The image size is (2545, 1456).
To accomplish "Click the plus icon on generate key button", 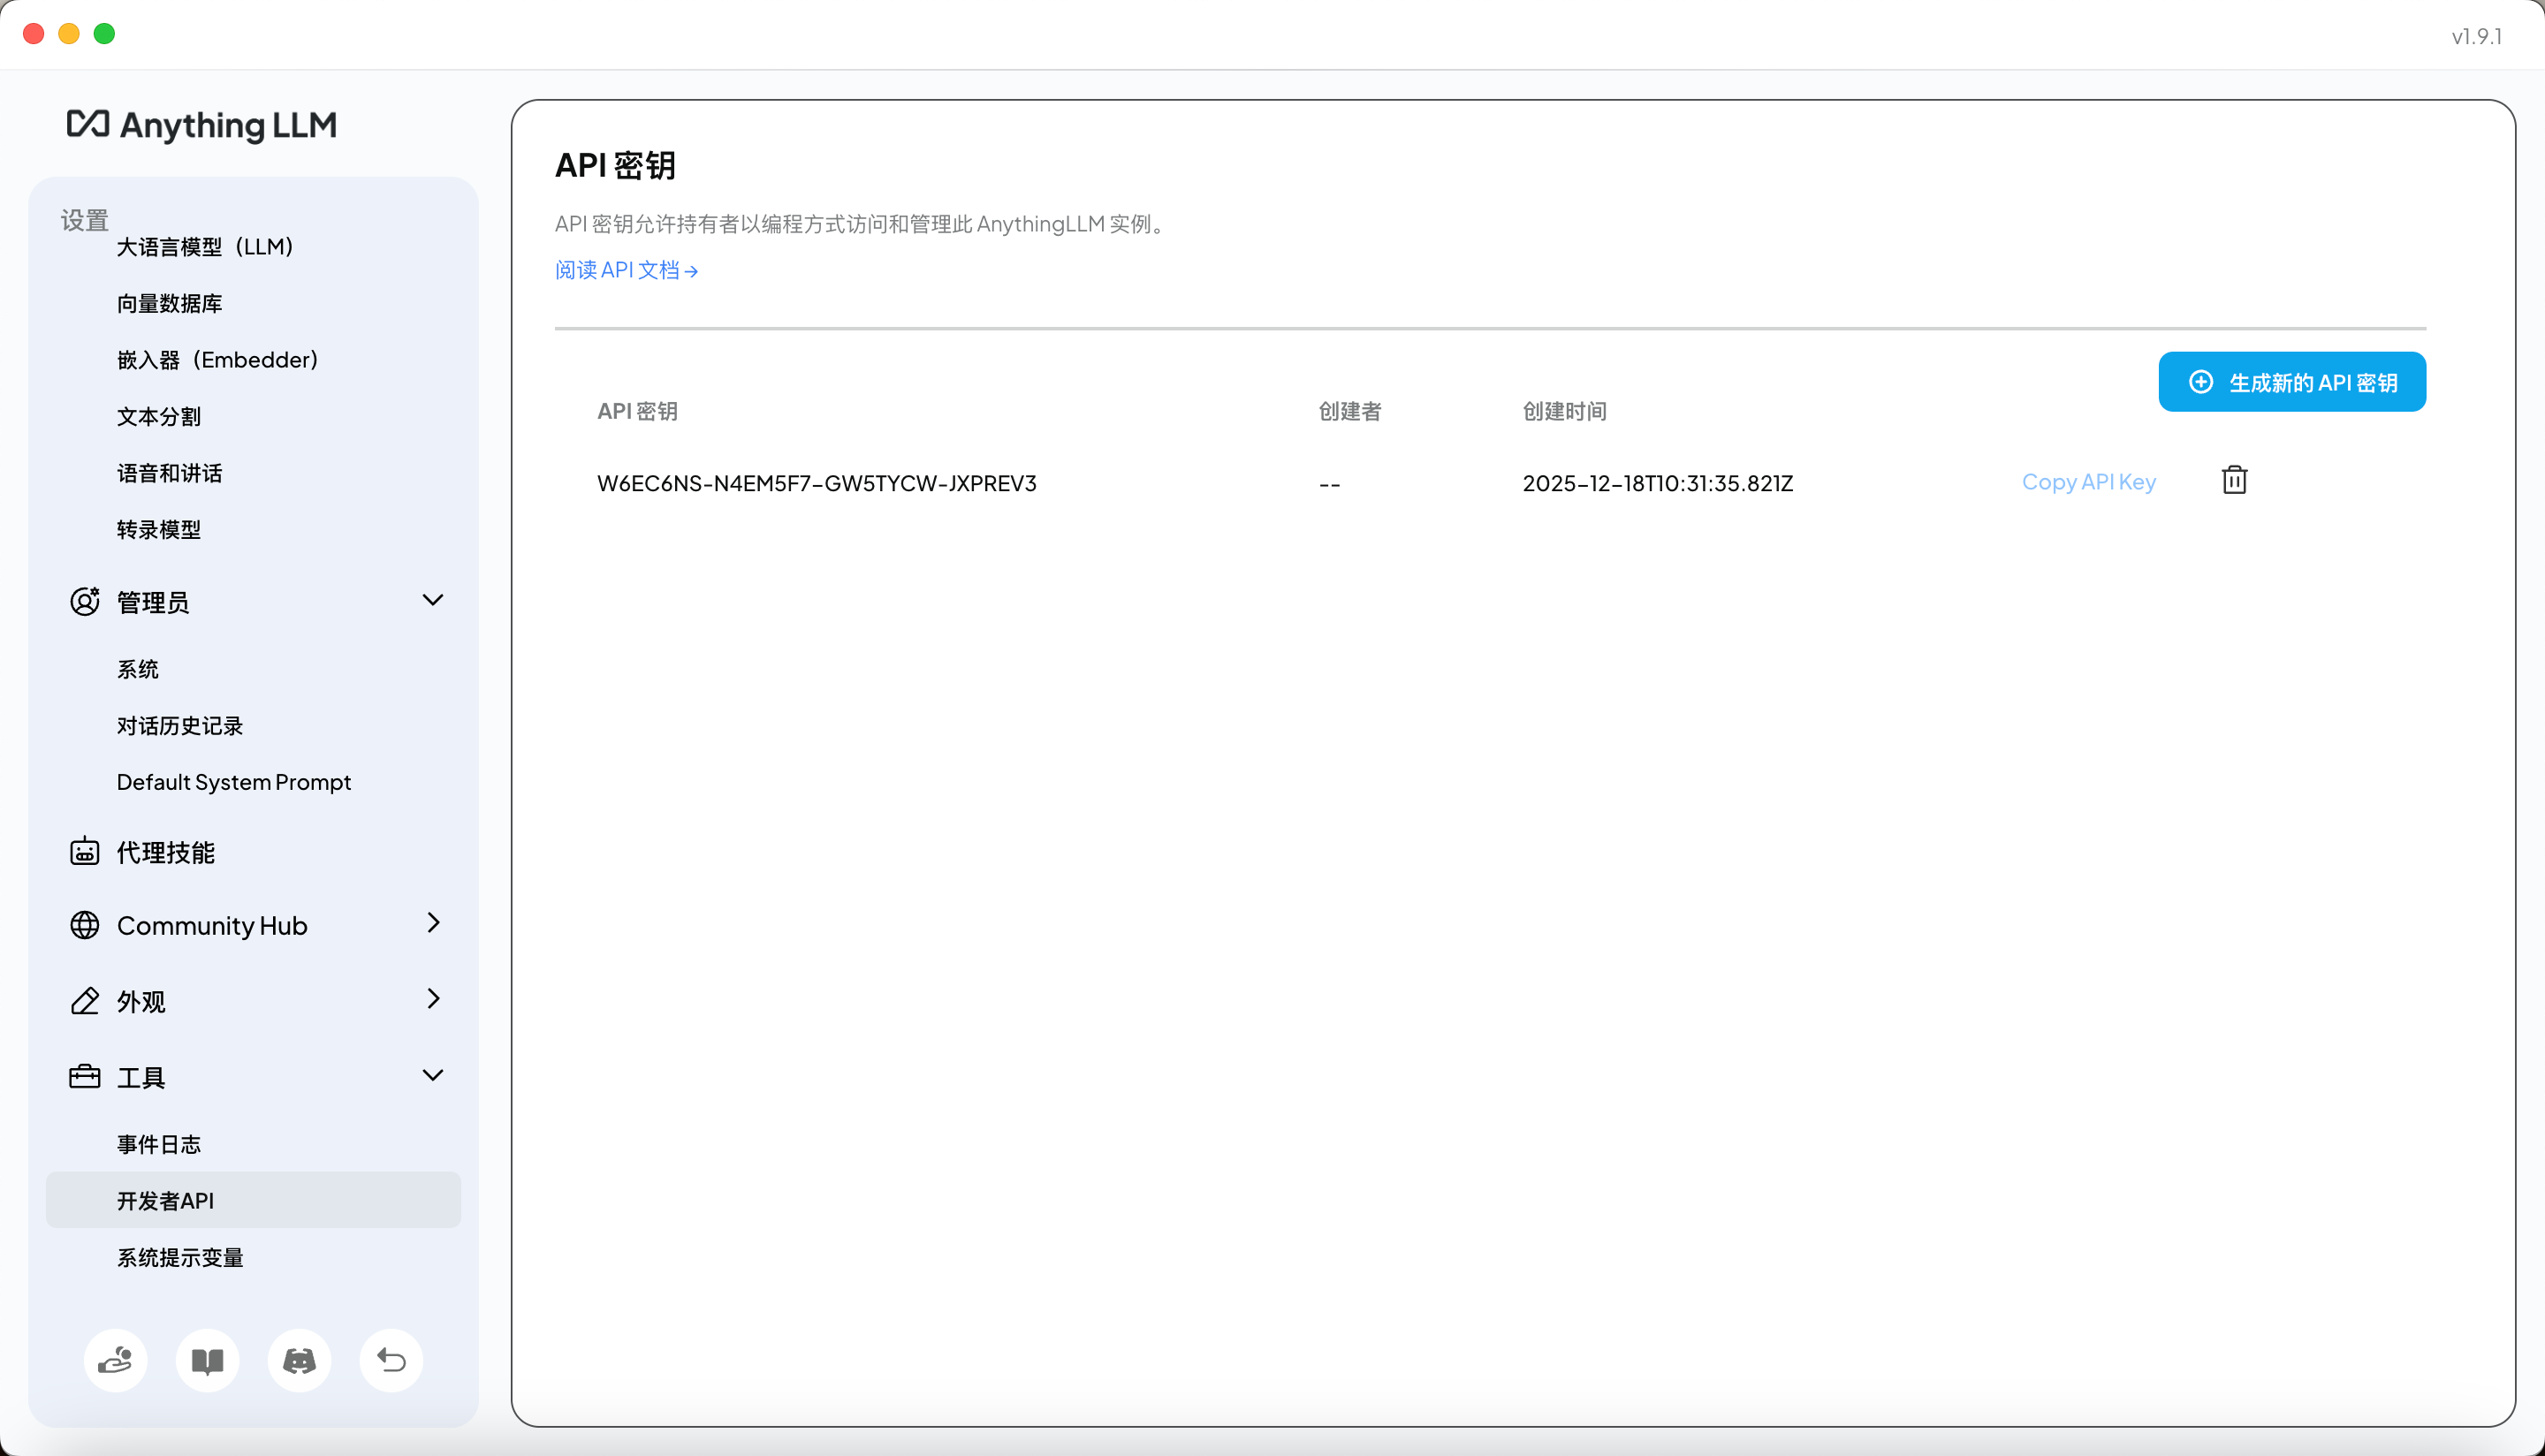I will pyautogui.click(x=2200, y=382).
